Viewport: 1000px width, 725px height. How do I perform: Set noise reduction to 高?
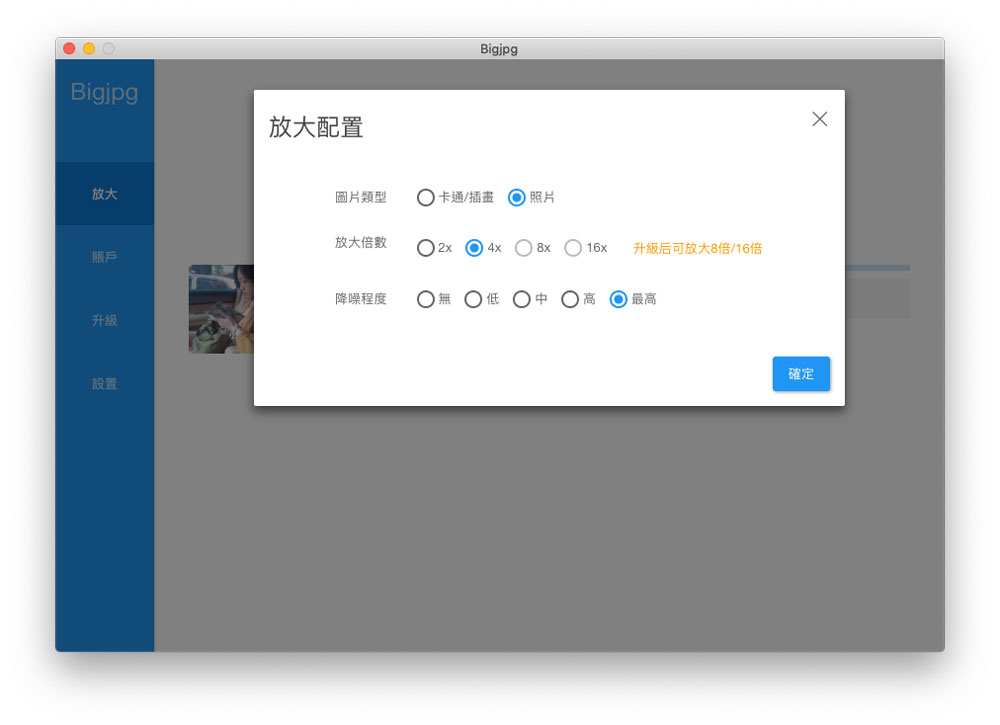point(570,299)
